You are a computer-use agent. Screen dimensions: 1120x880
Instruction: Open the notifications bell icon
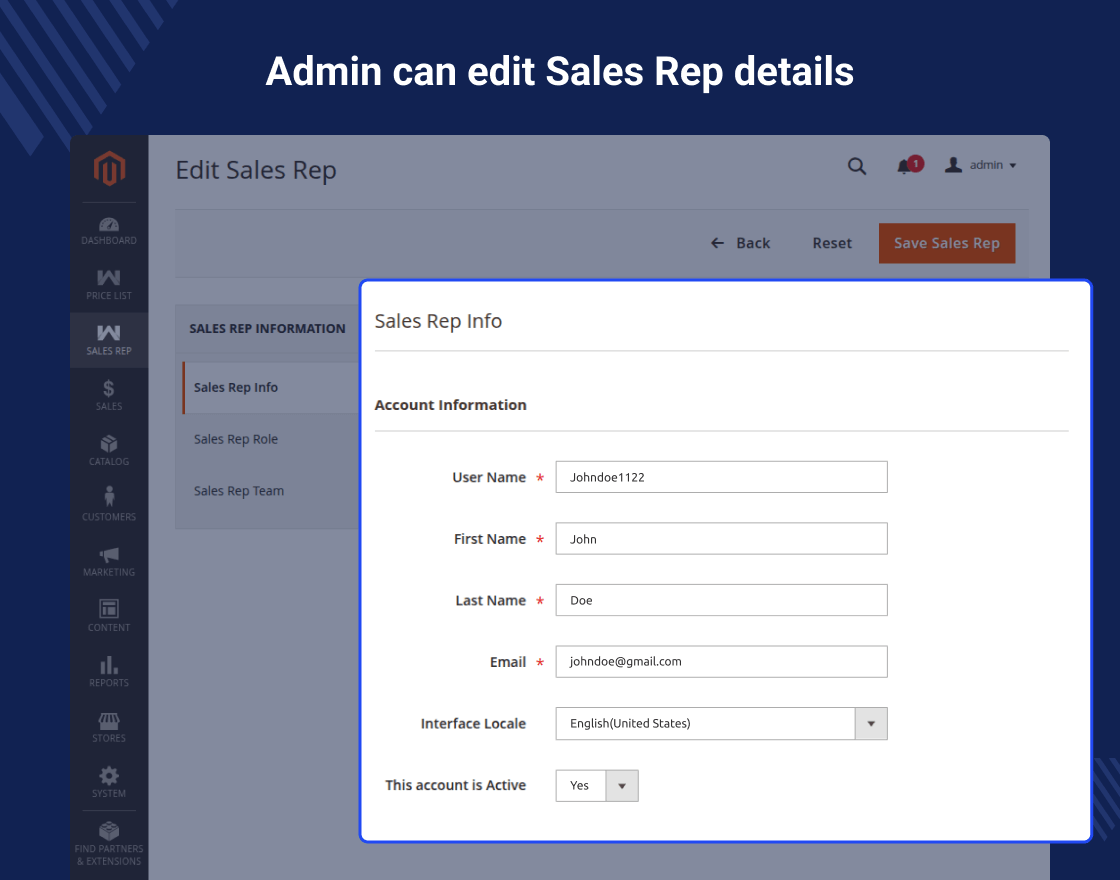click(905, 166)
